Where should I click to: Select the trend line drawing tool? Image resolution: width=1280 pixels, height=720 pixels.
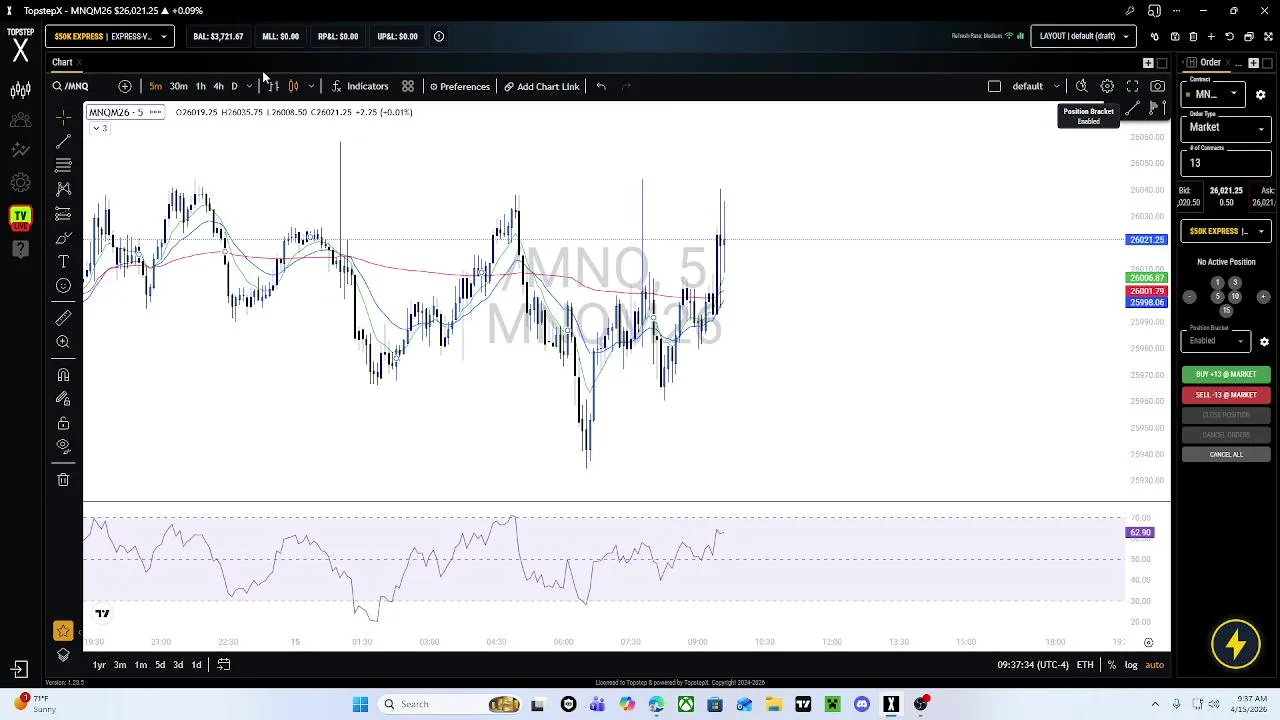[x=63, y=141]
